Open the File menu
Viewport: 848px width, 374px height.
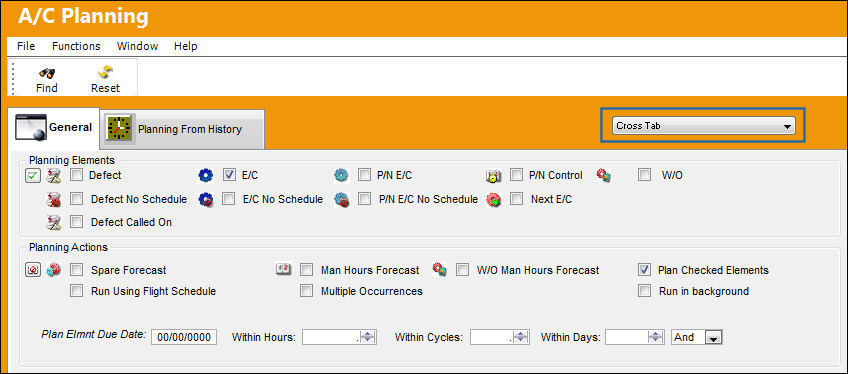point(26,46)
